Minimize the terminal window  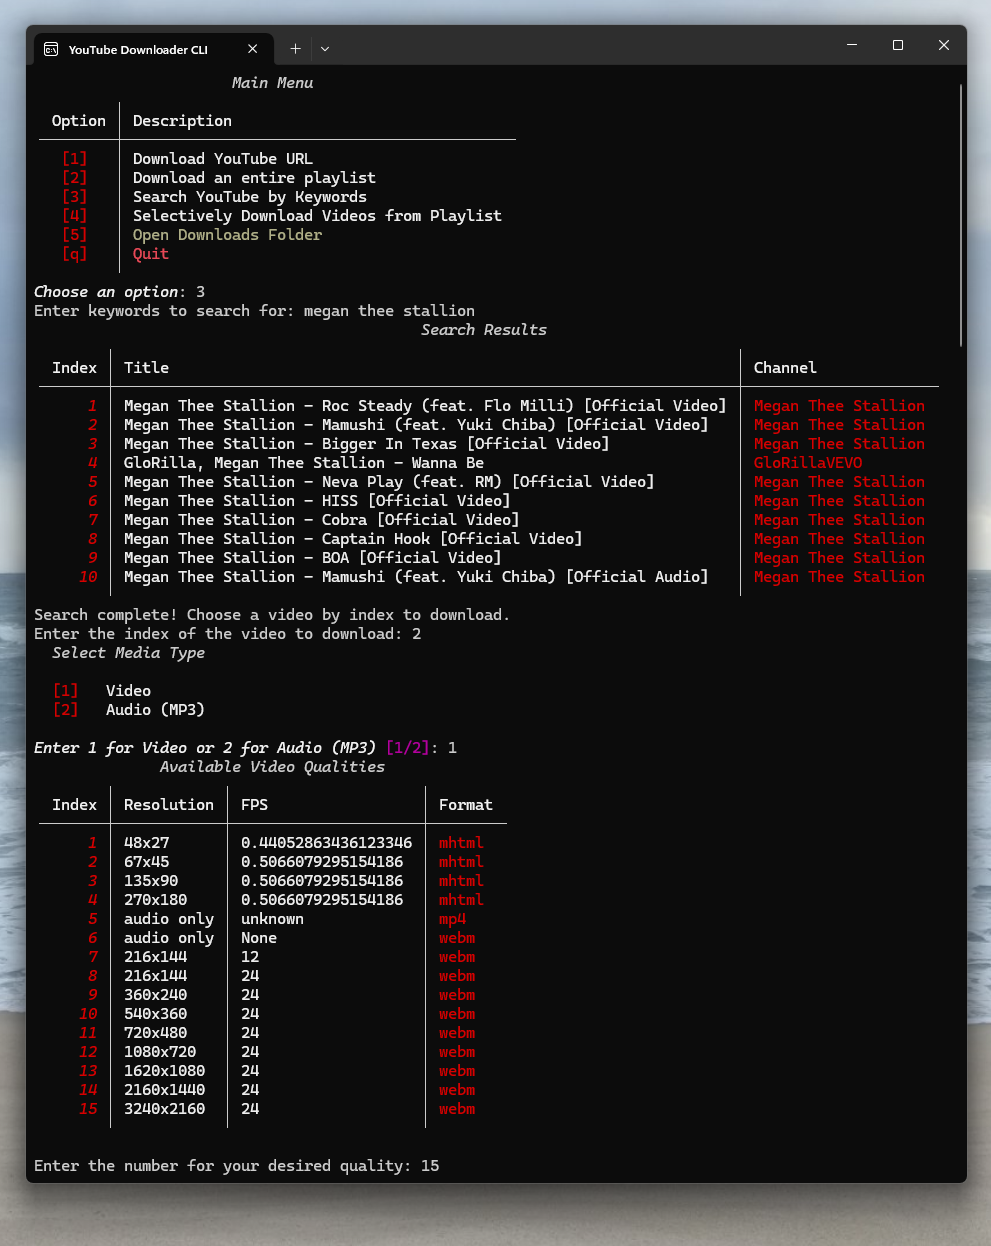pos(852,45)
